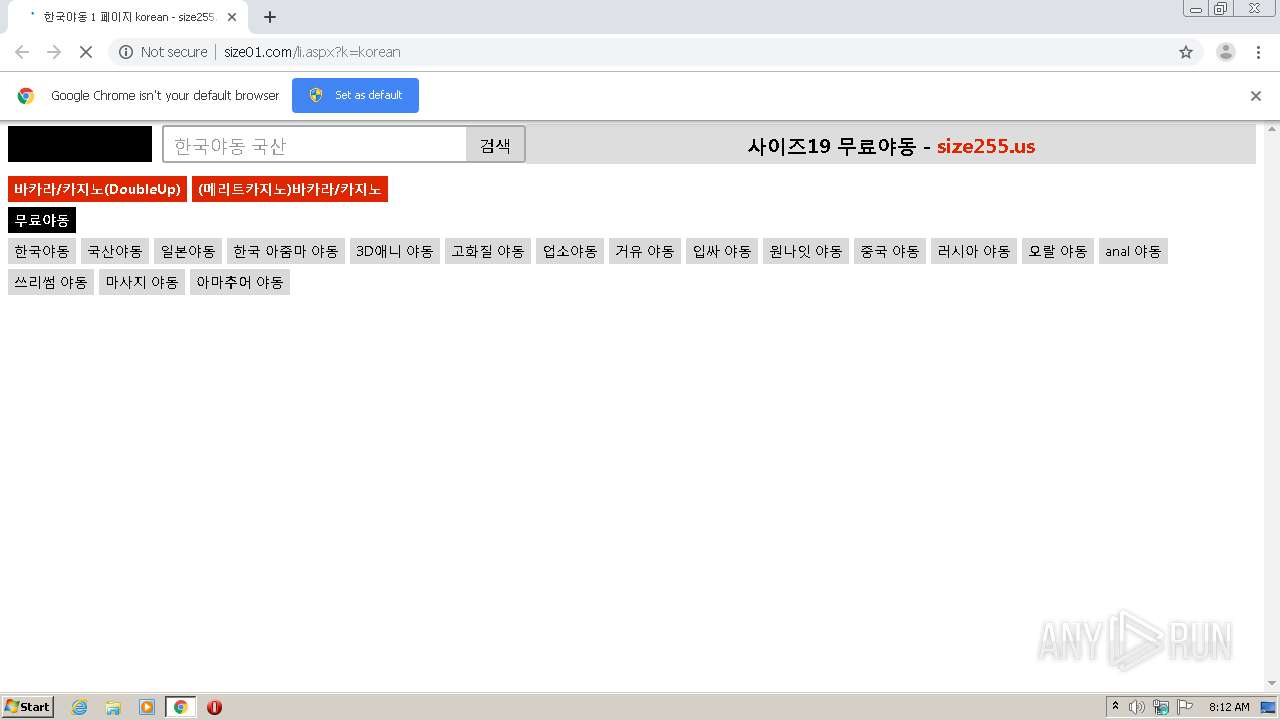The width and height of the screenshot is (1280, 720).
Task: Focus the site search input field
Action: coord(315,144)
